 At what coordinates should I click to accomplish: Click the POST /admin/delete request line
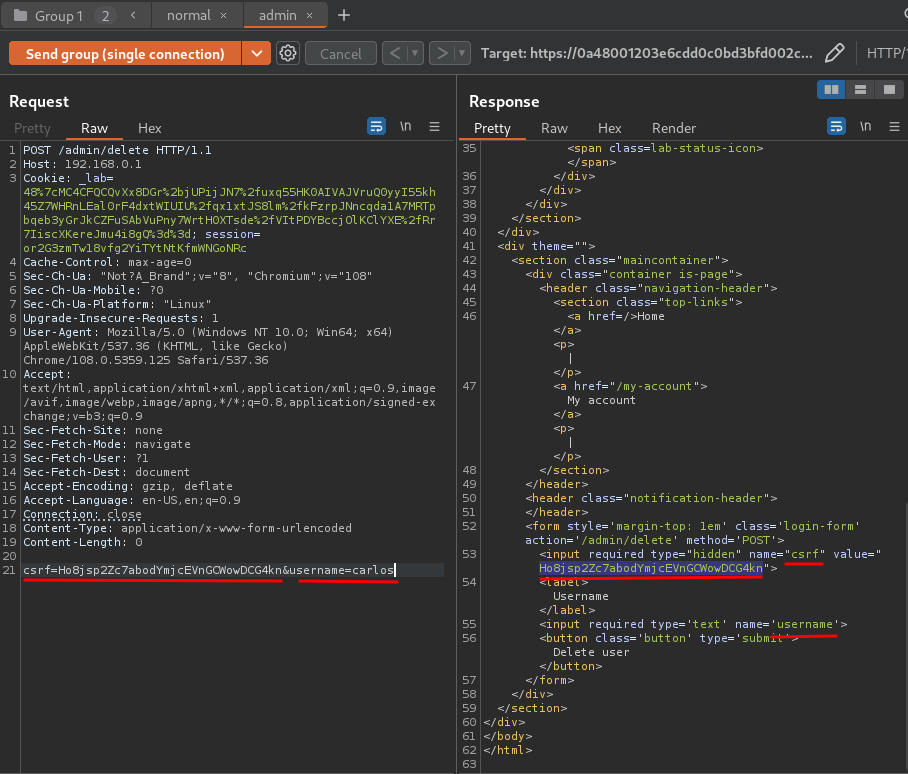tap(117, 150)
